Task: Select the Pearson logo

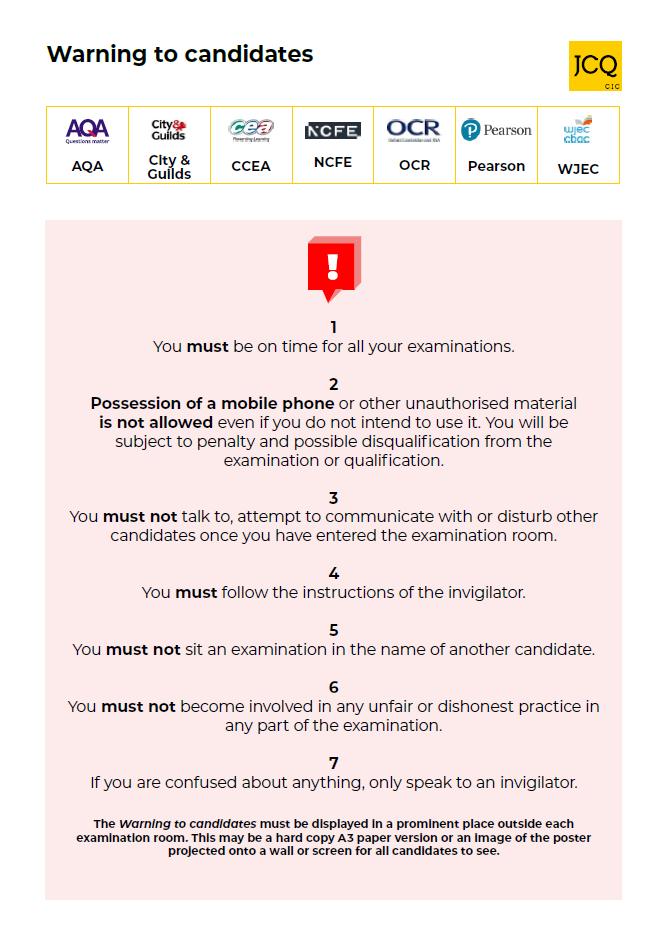Action: point(496,130)
